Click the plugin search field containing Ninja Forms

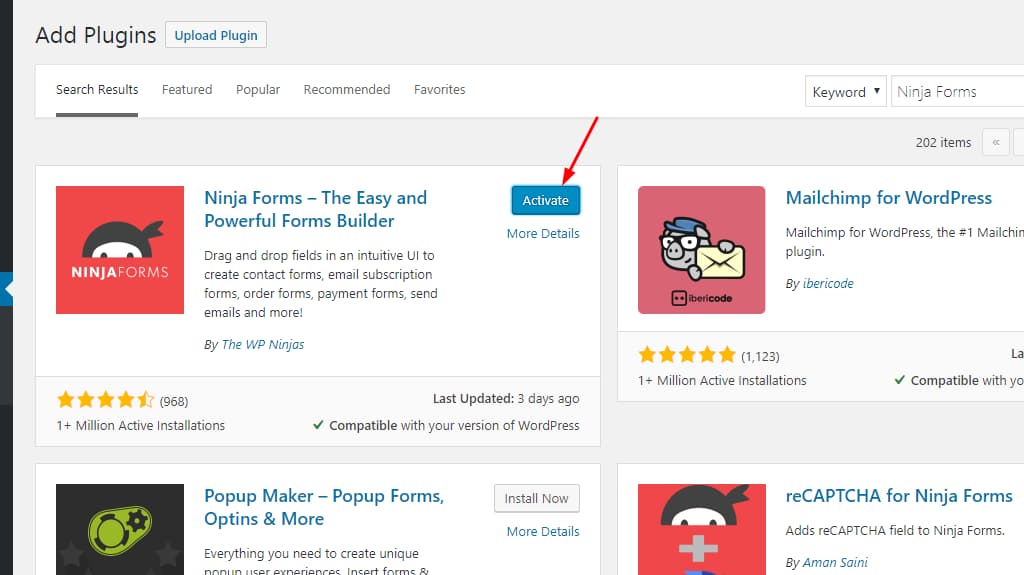pos(957,92)
